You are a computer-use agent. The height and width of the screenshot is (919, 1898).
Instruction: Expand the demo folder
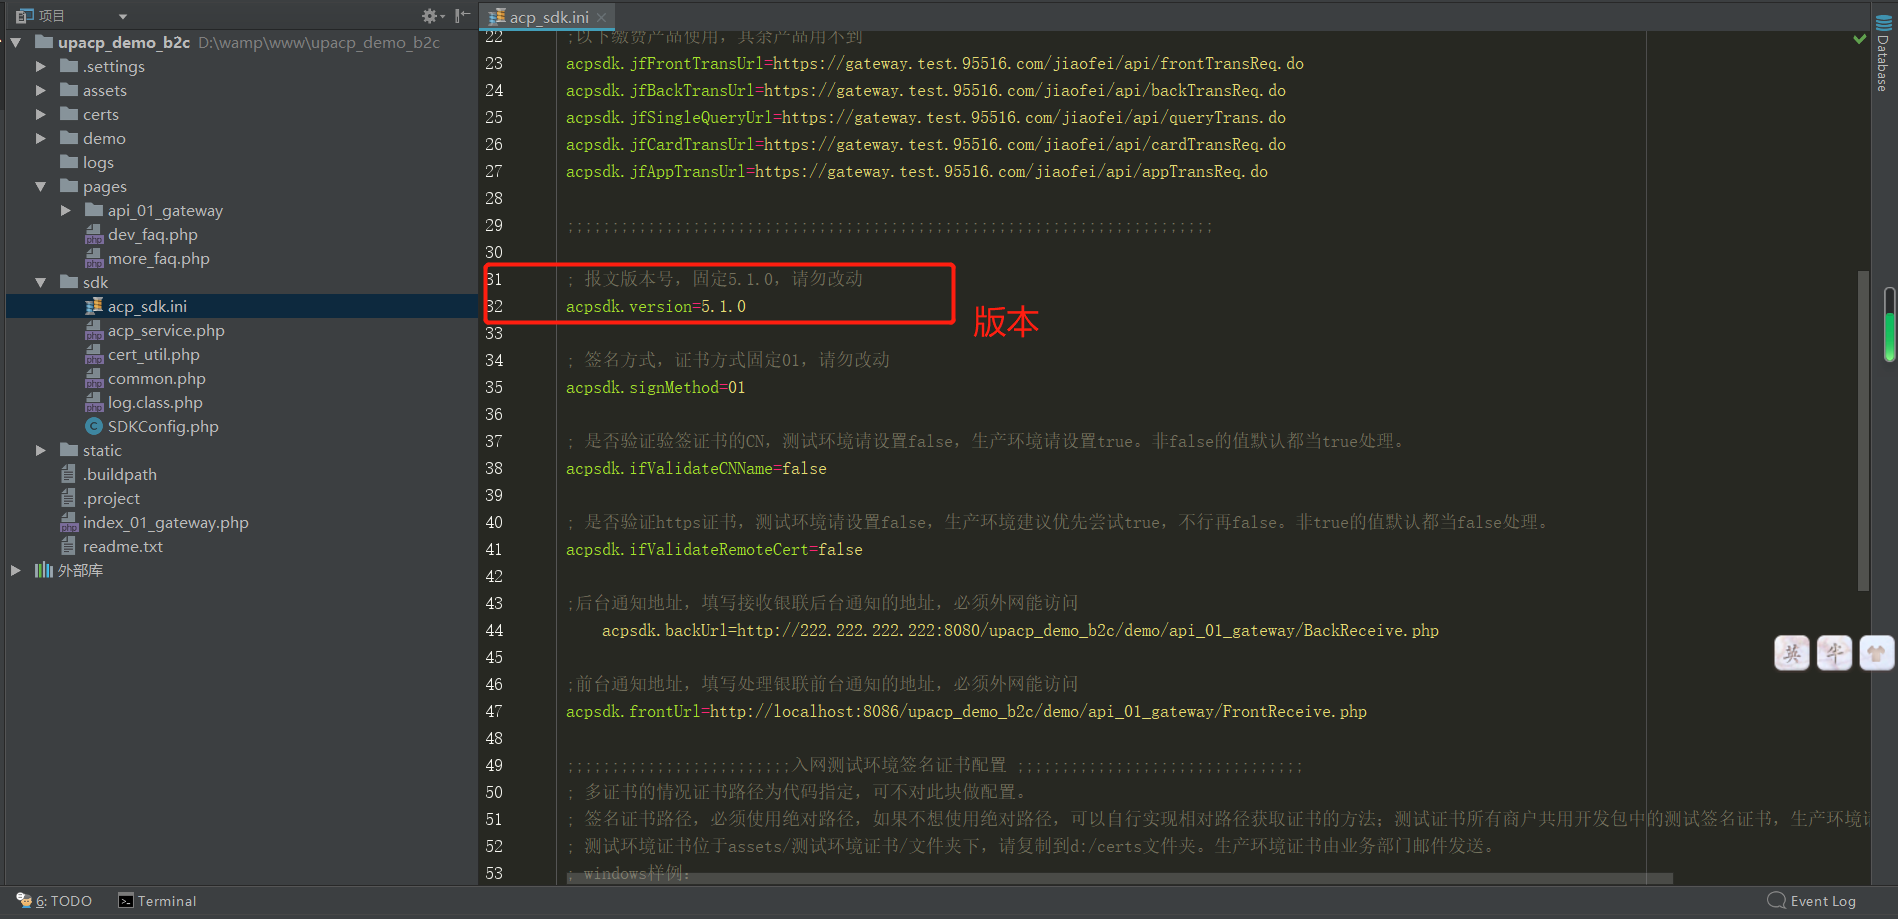[41, 139]
